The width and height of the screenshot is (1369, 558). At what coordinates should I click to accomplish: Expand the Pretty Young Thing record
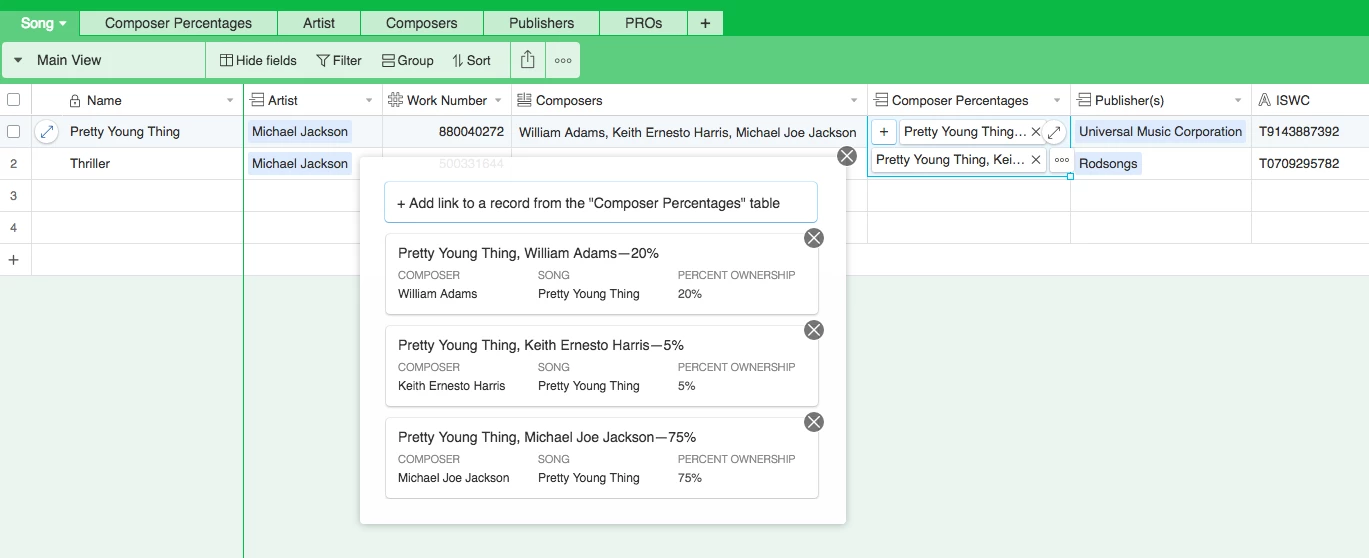[x=46, y=131]
